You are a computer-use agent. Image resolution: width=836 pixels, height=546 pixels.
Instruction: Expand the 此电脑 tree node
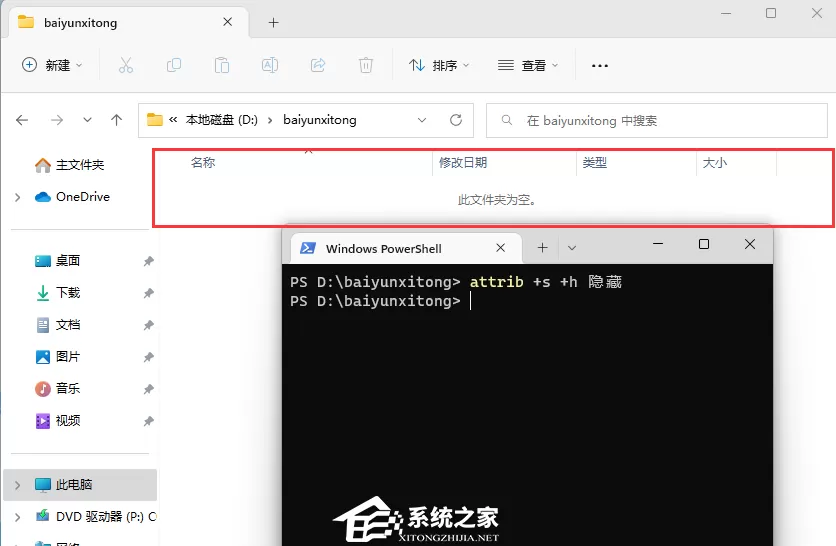[18, 485]
